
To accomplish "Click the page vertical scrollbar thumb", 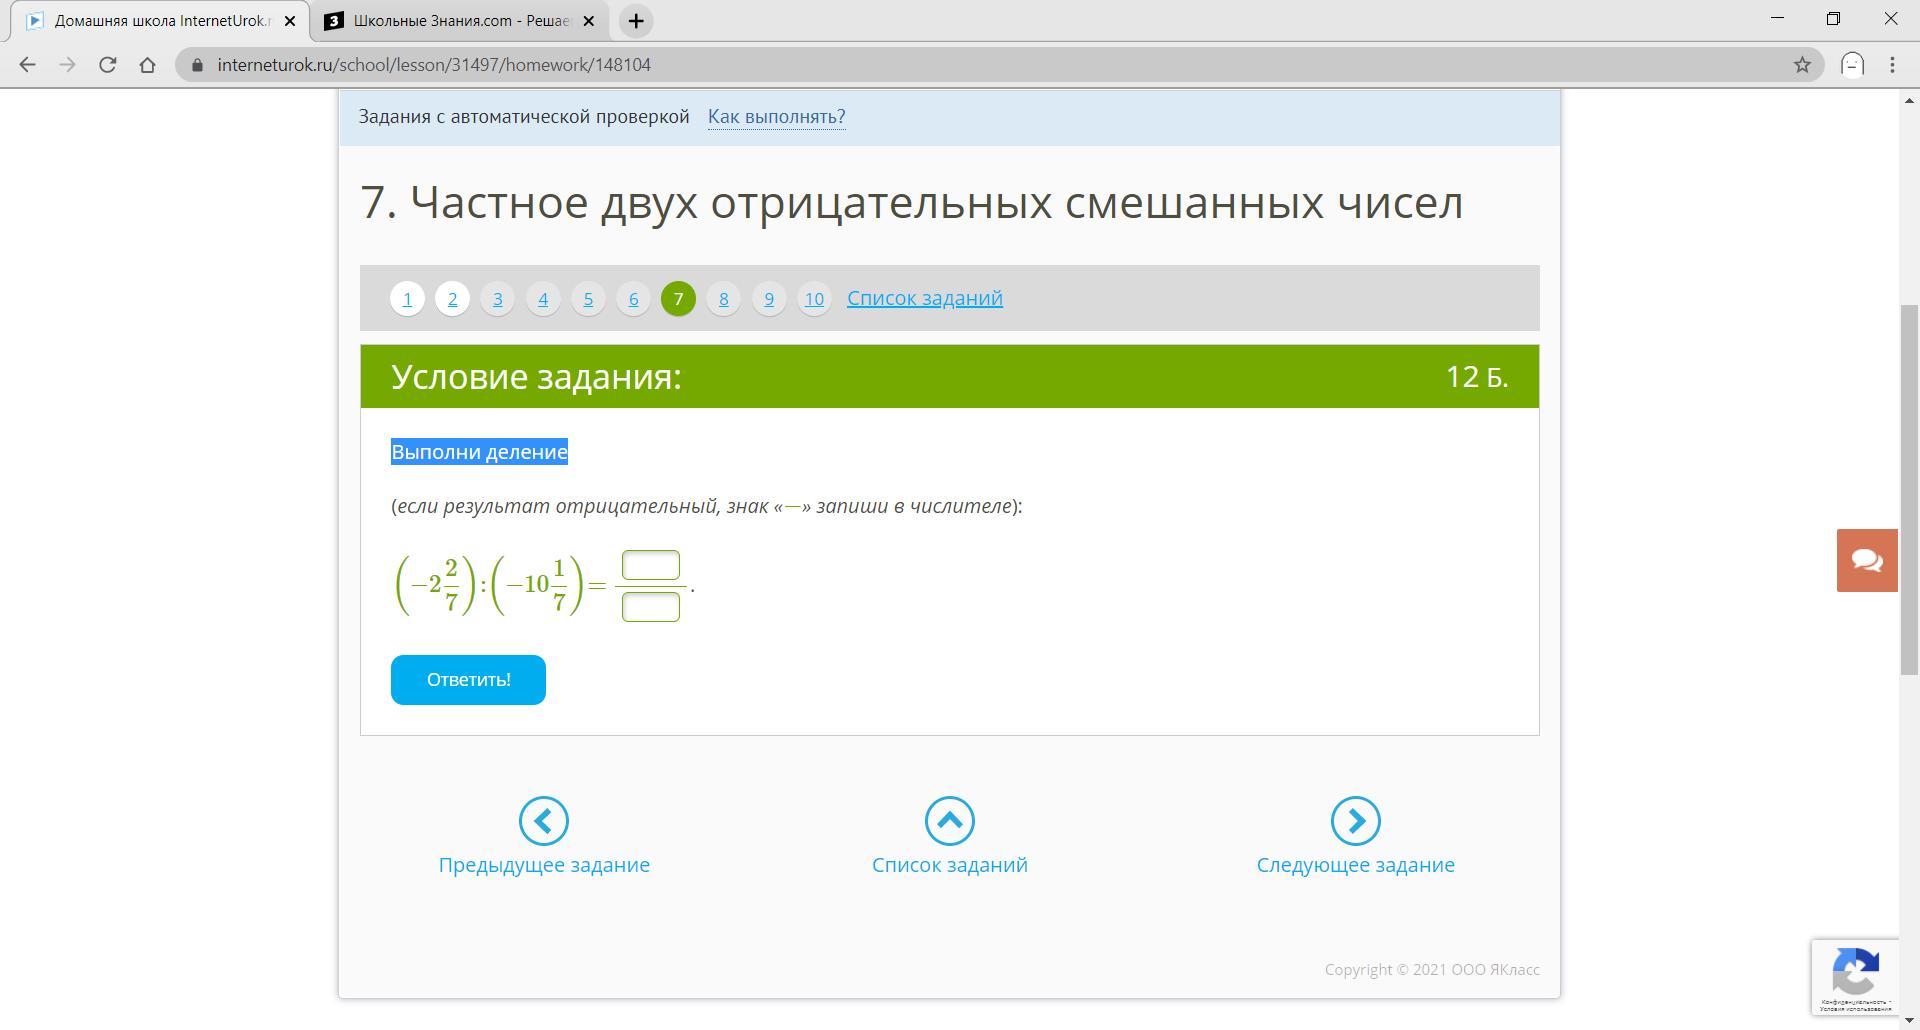I will 1909,490.
